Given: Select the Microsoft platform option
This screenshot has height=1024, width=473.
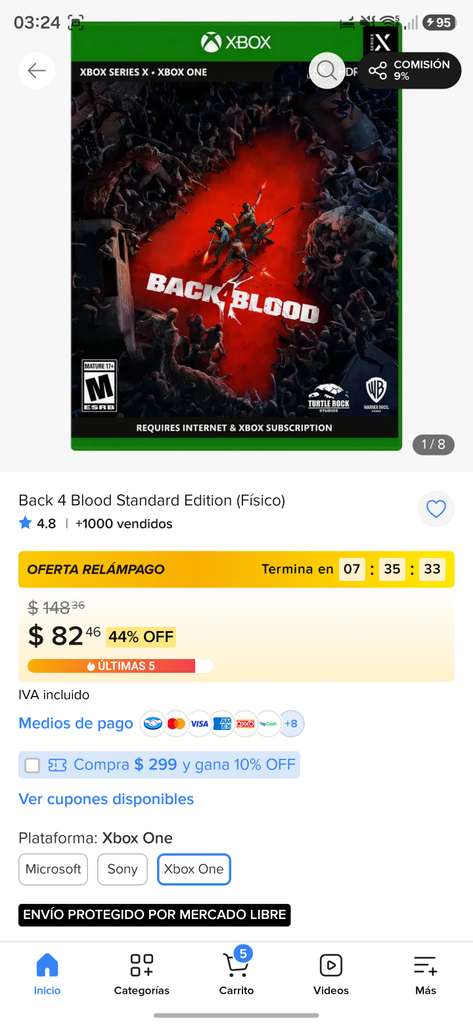Looking at the screenshot, I should (53, 869).
